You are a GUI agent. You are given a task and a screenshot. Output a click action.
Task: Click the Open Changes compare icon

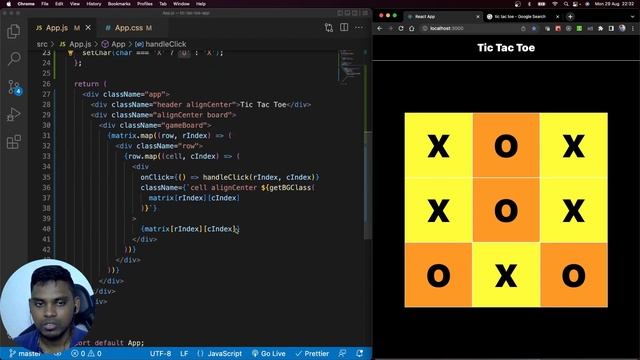[x=329, y=28]
